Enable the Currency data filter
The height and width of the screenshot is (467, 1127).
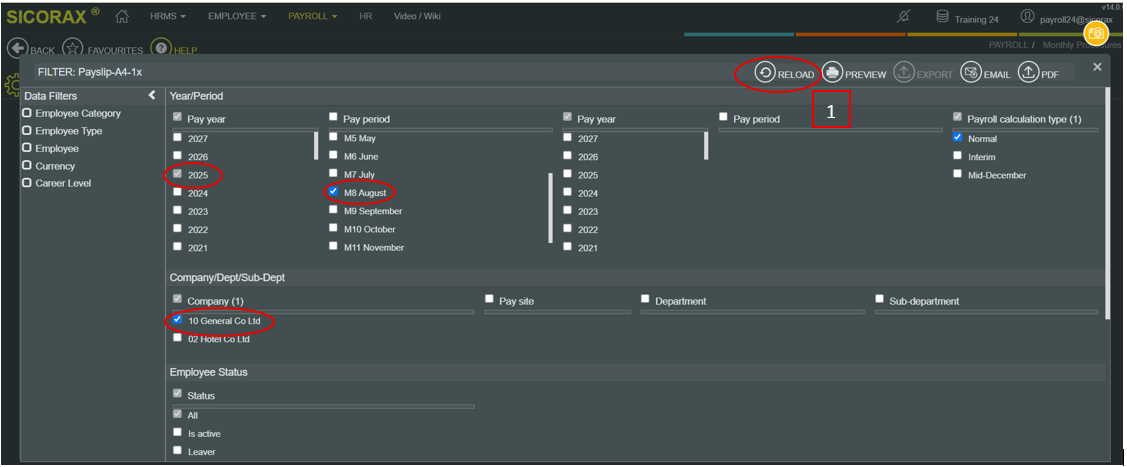tap(27, 165)
